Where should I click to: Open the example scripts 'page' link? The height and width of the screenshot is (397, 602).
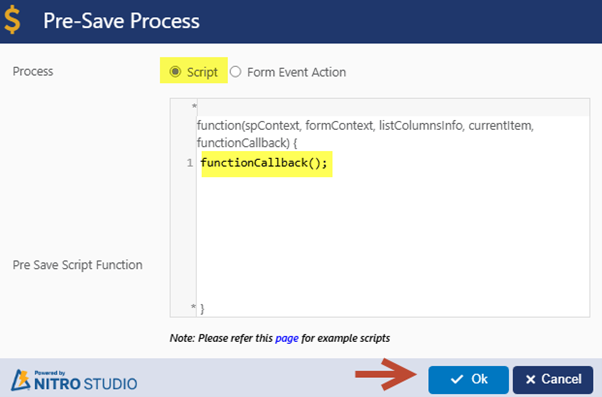(287, 338)
